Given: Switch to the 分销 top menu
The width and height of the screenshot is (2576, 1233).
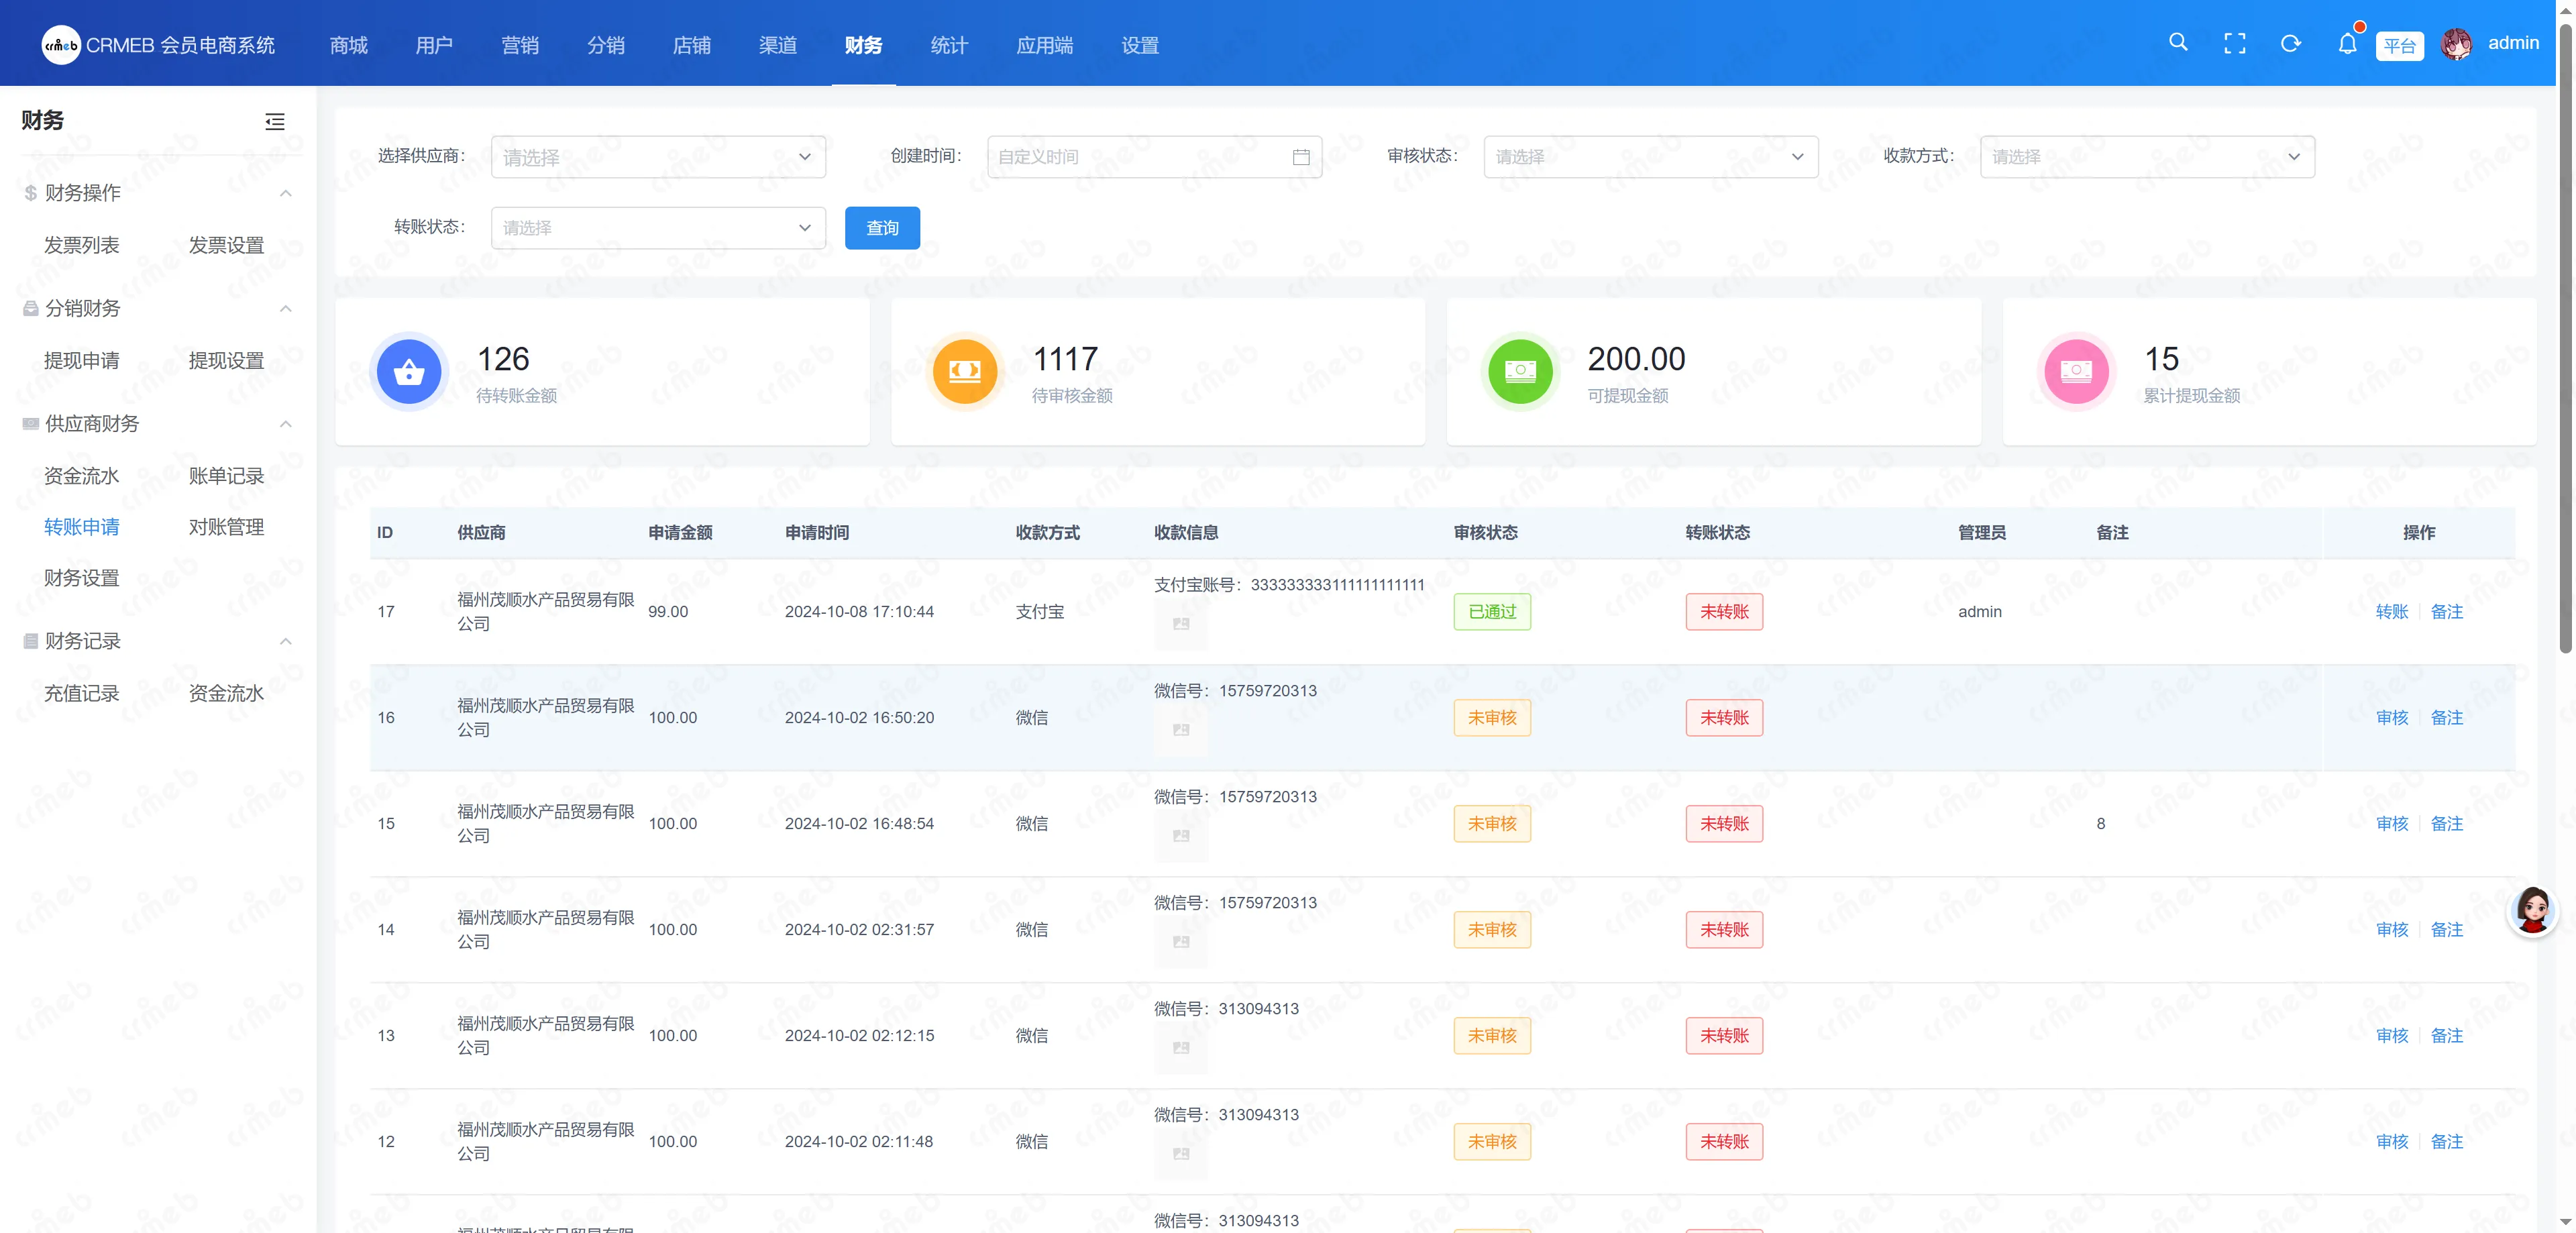Looking at the screenshot, I should 606,45.
